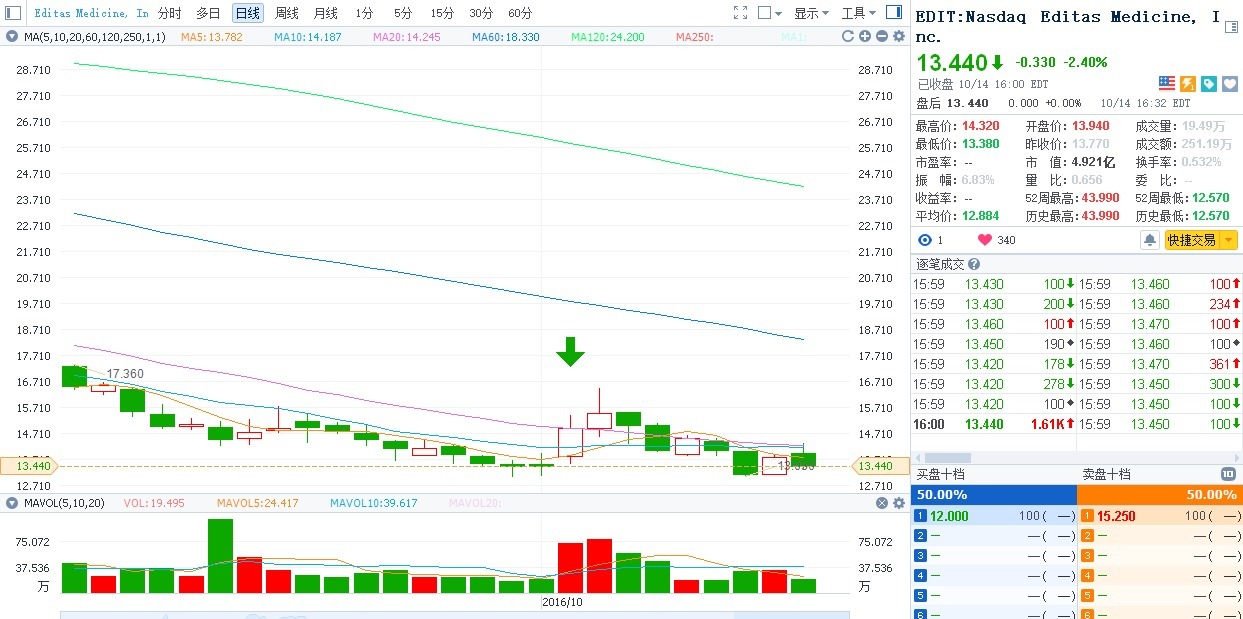Click the 快捷交易 quick trade button
Image resolution: width=1243 pixels, height=619 pixels.
(1192, 240)
